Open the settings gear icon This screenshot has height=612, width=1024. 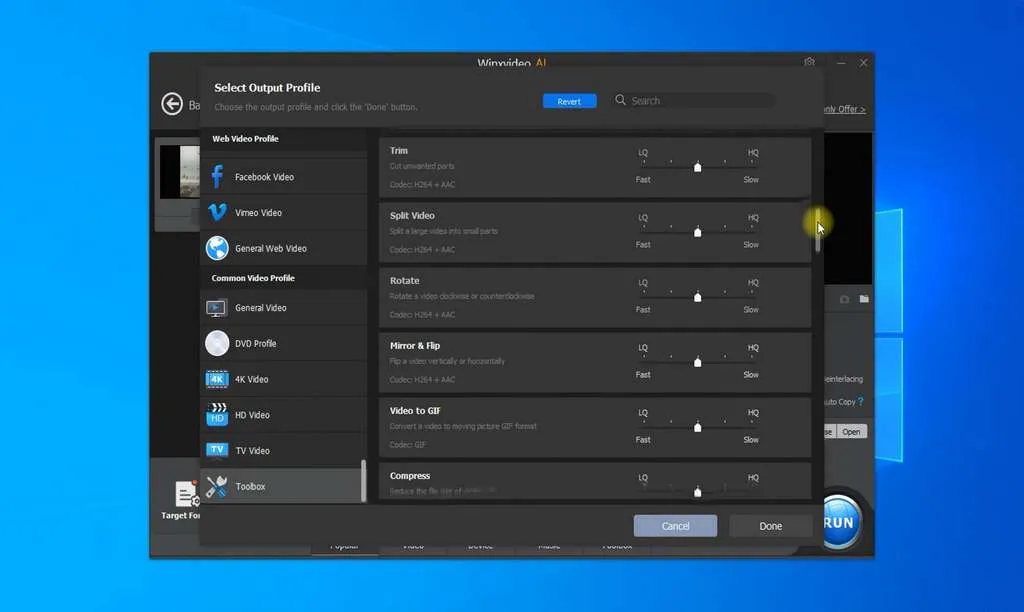coord(809,61)
